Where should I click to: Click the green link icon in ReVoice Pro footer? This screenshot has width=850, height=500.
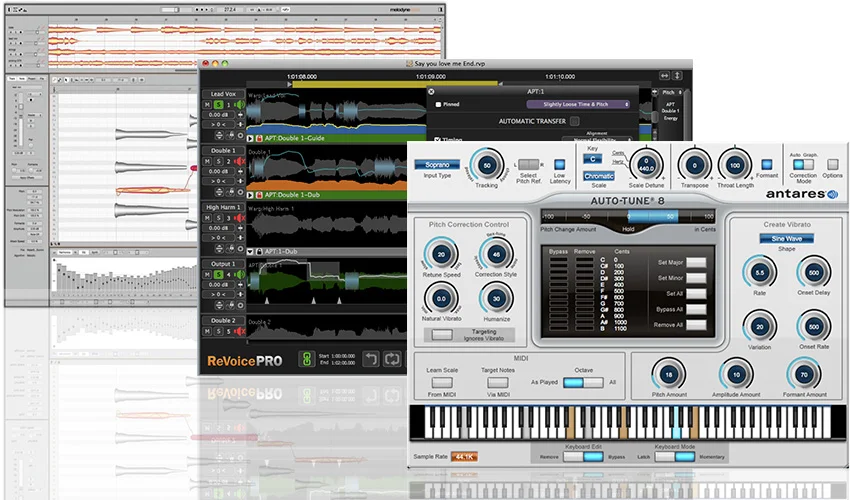[307, 358]
